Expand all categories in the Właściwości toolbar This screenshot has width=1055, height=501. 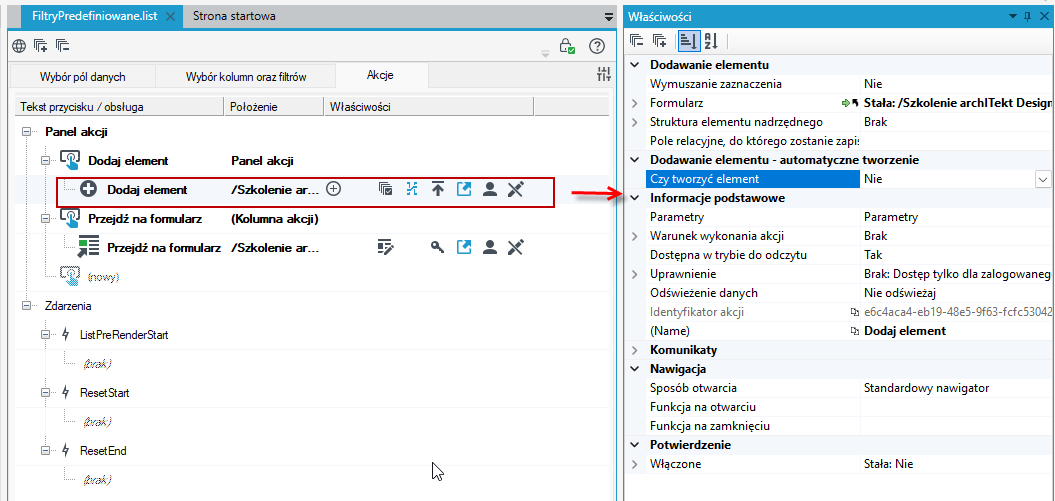click(x=660, y=41)
